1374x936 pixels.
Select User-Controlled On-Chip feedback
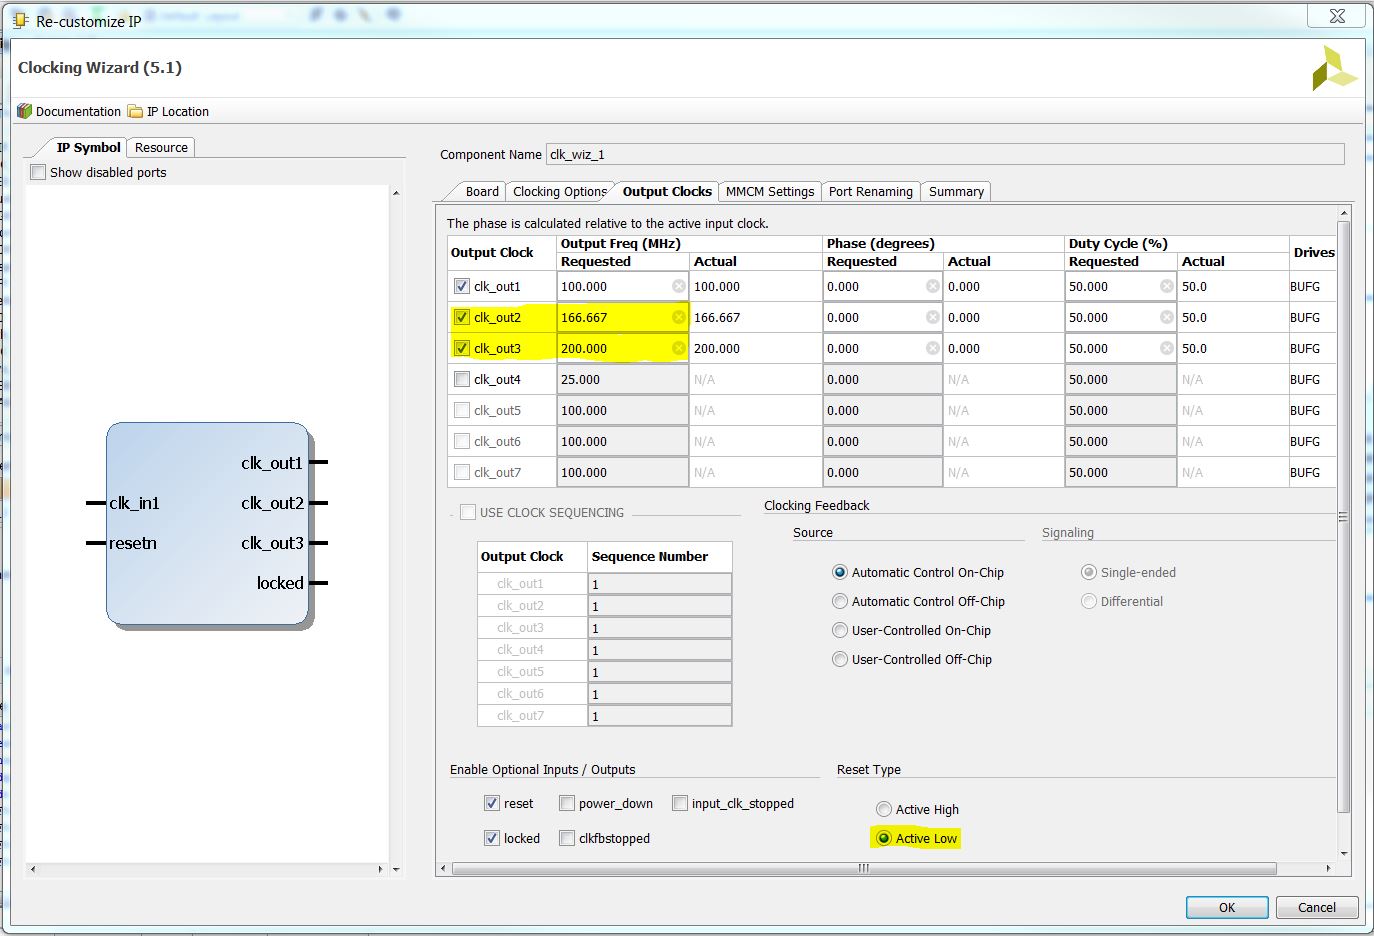[840, 630]
